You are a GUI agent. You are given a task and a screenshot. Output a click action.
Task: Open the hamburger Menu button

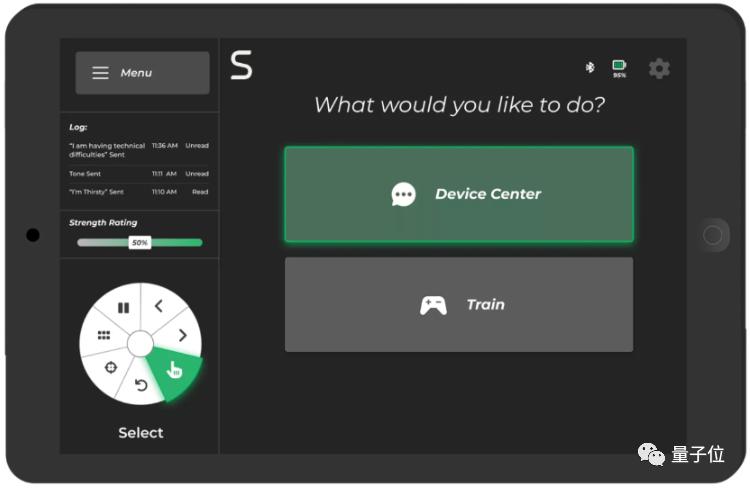pyautogui.click(x=142, y=73)
